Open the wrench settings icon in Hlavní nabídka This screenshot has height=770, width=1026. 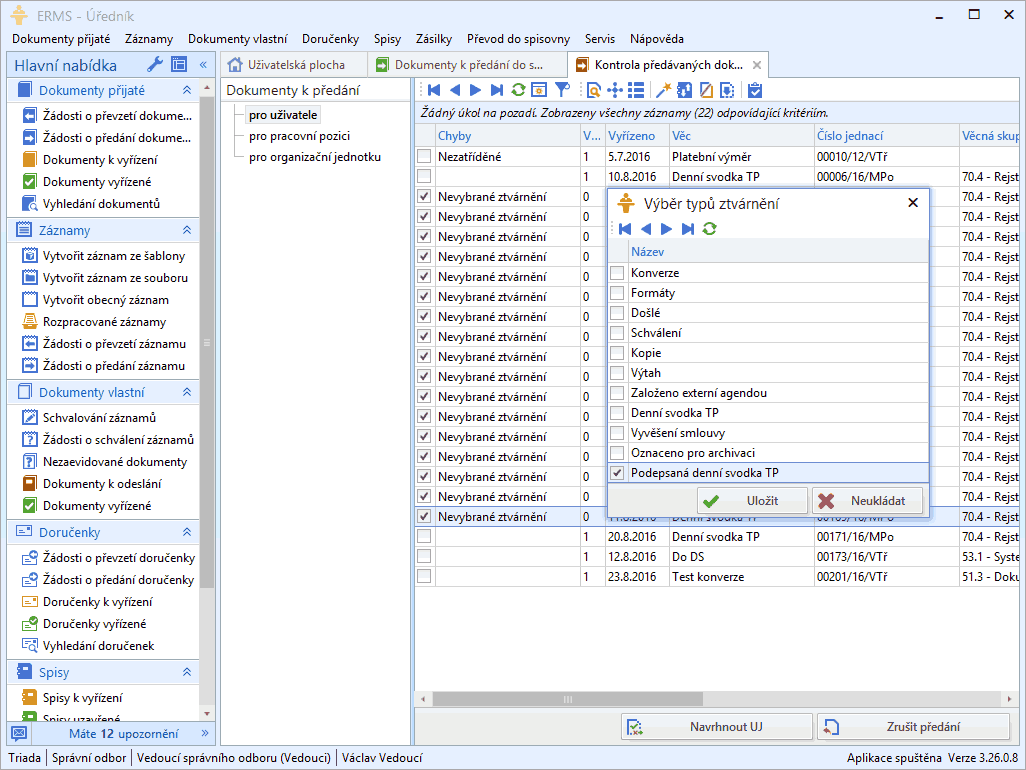point(155,65)
